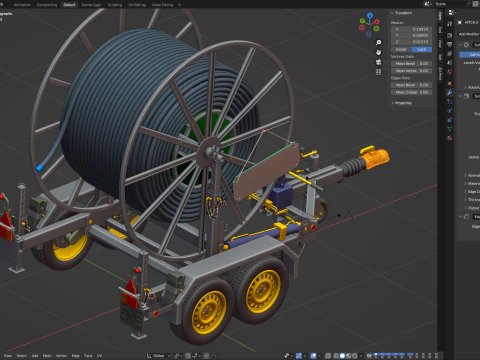Open the shading options dropdown arrow

coord(361,356)
